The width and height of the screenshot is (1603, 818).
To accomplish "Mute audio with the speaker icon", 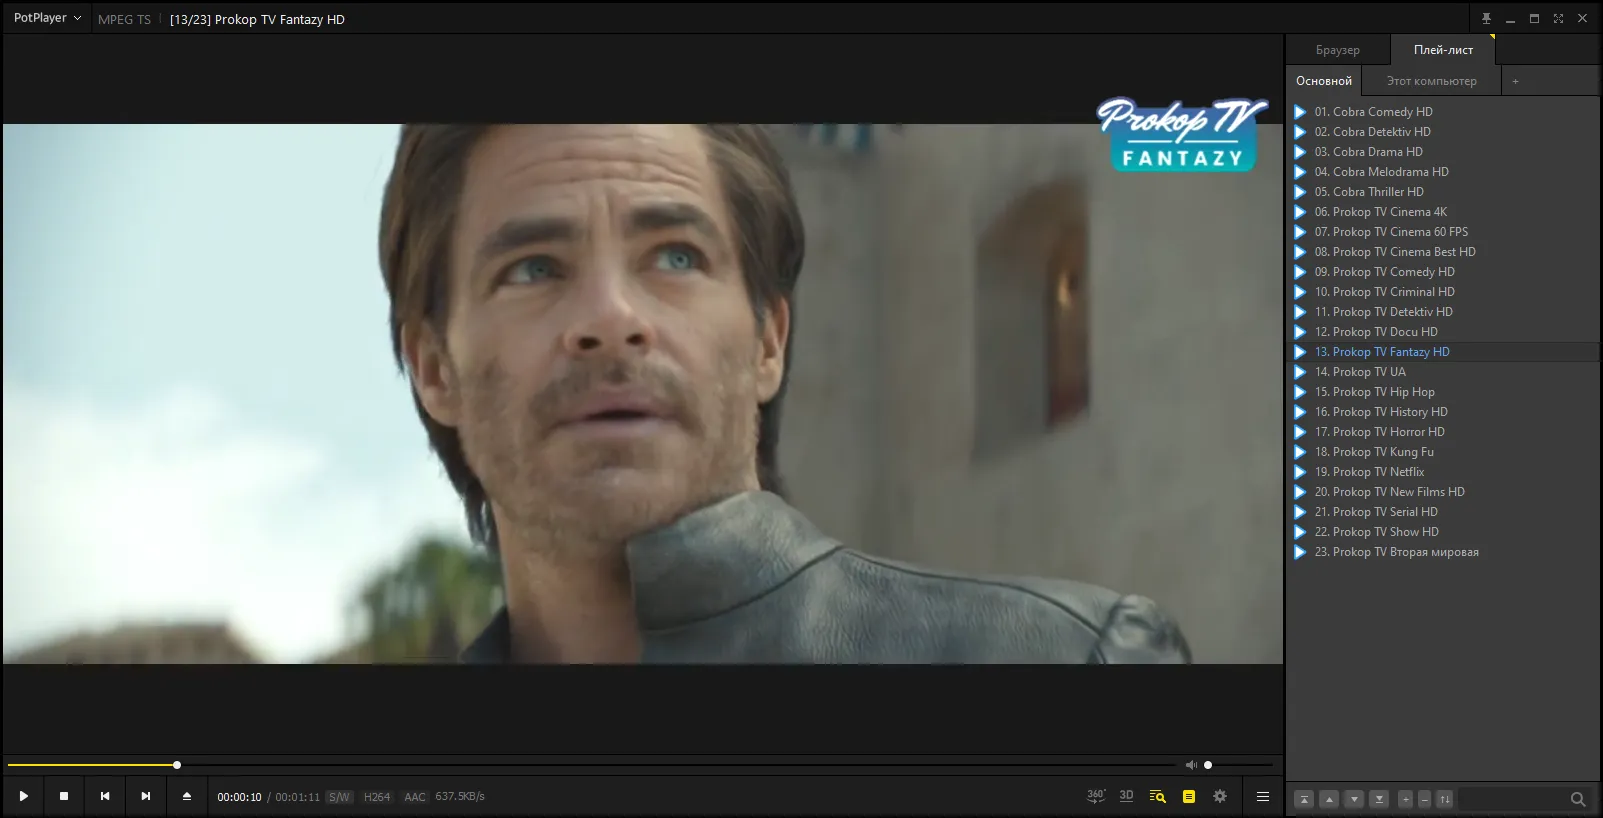I will 1191,765.
